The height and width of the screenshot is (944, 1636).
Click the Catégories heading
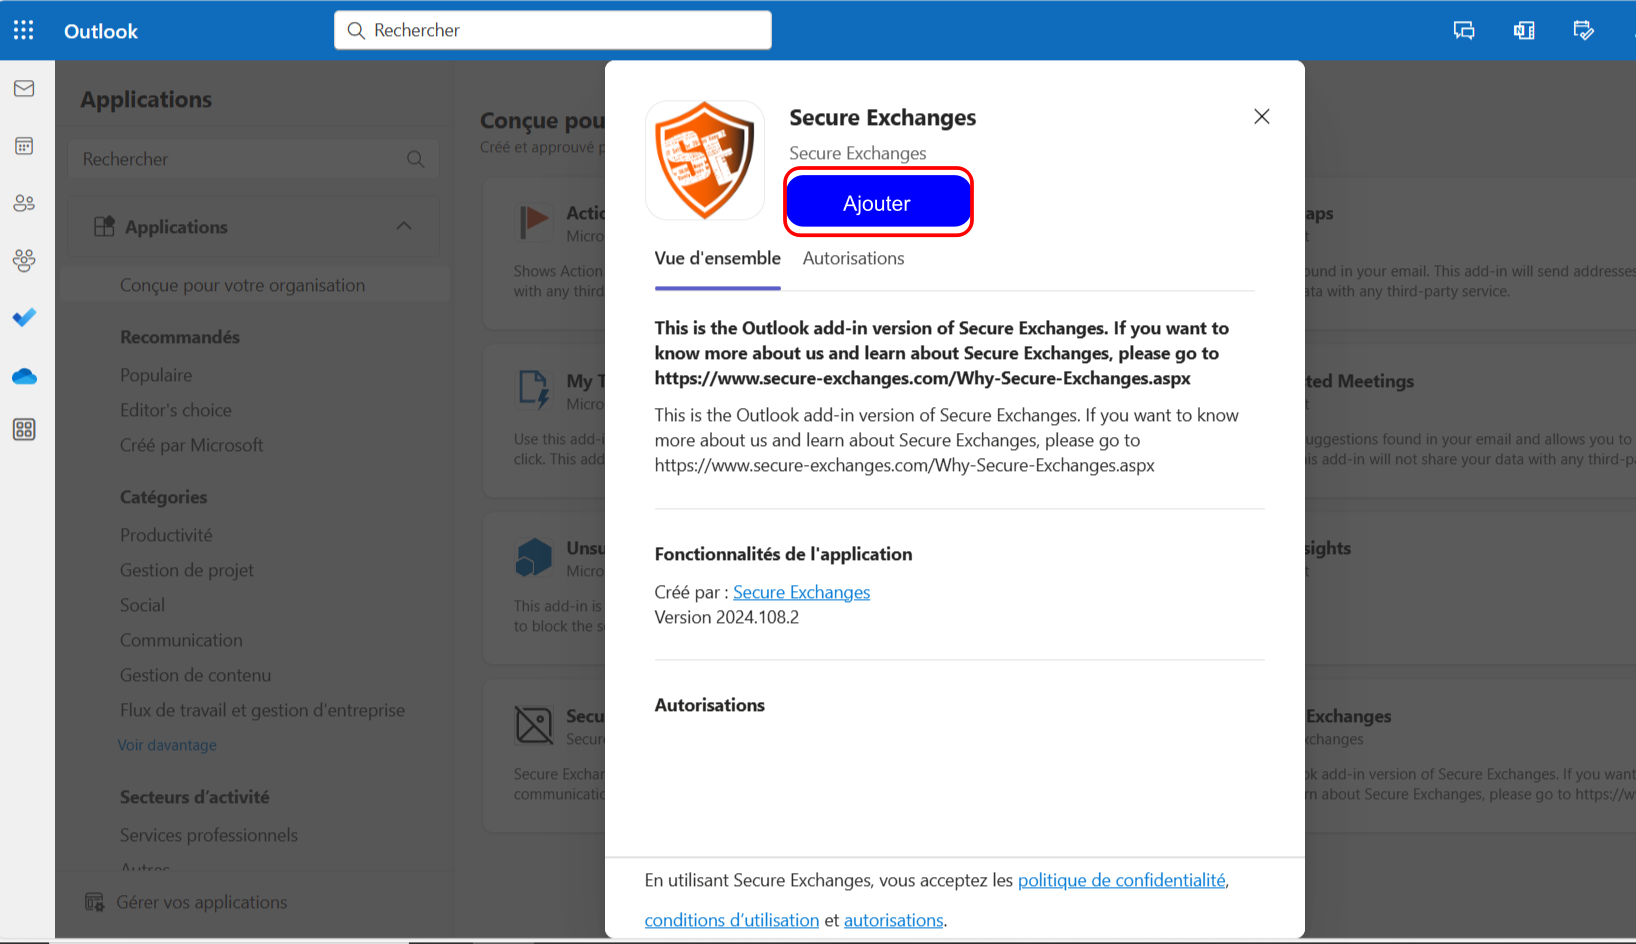pyautogui.click(x=164, y=497)
